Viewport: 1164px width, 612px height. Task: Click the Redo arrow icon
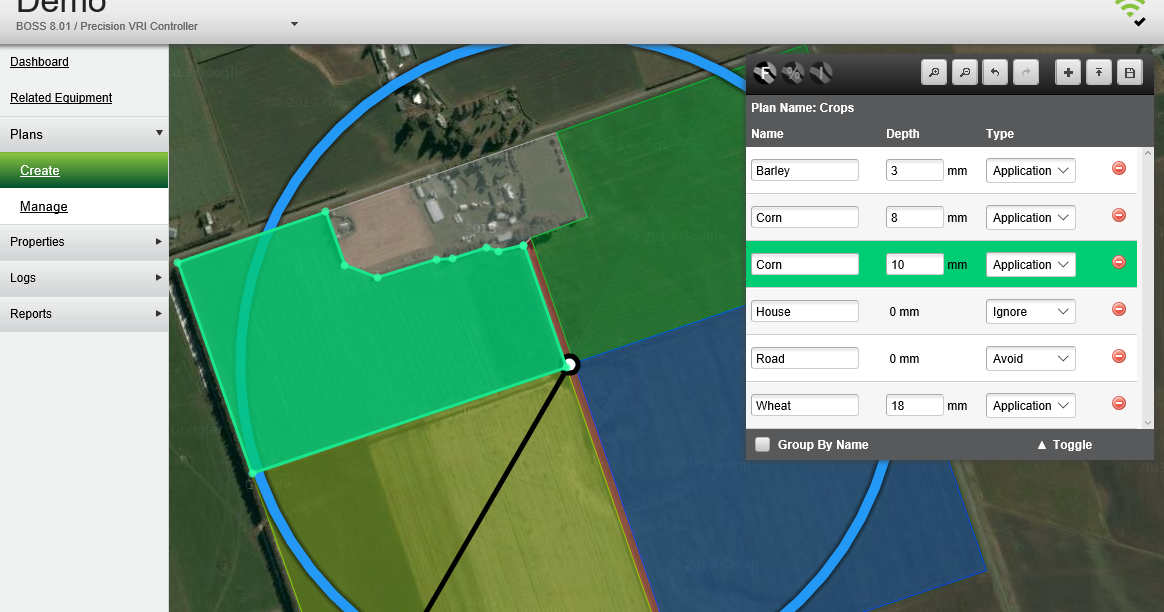click(x=1025, y=72)
